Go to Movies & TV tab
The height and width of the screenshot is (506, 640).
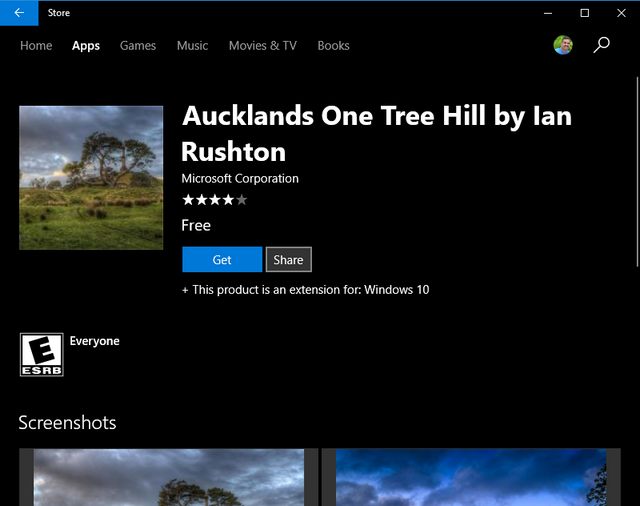tap(263, 46)
